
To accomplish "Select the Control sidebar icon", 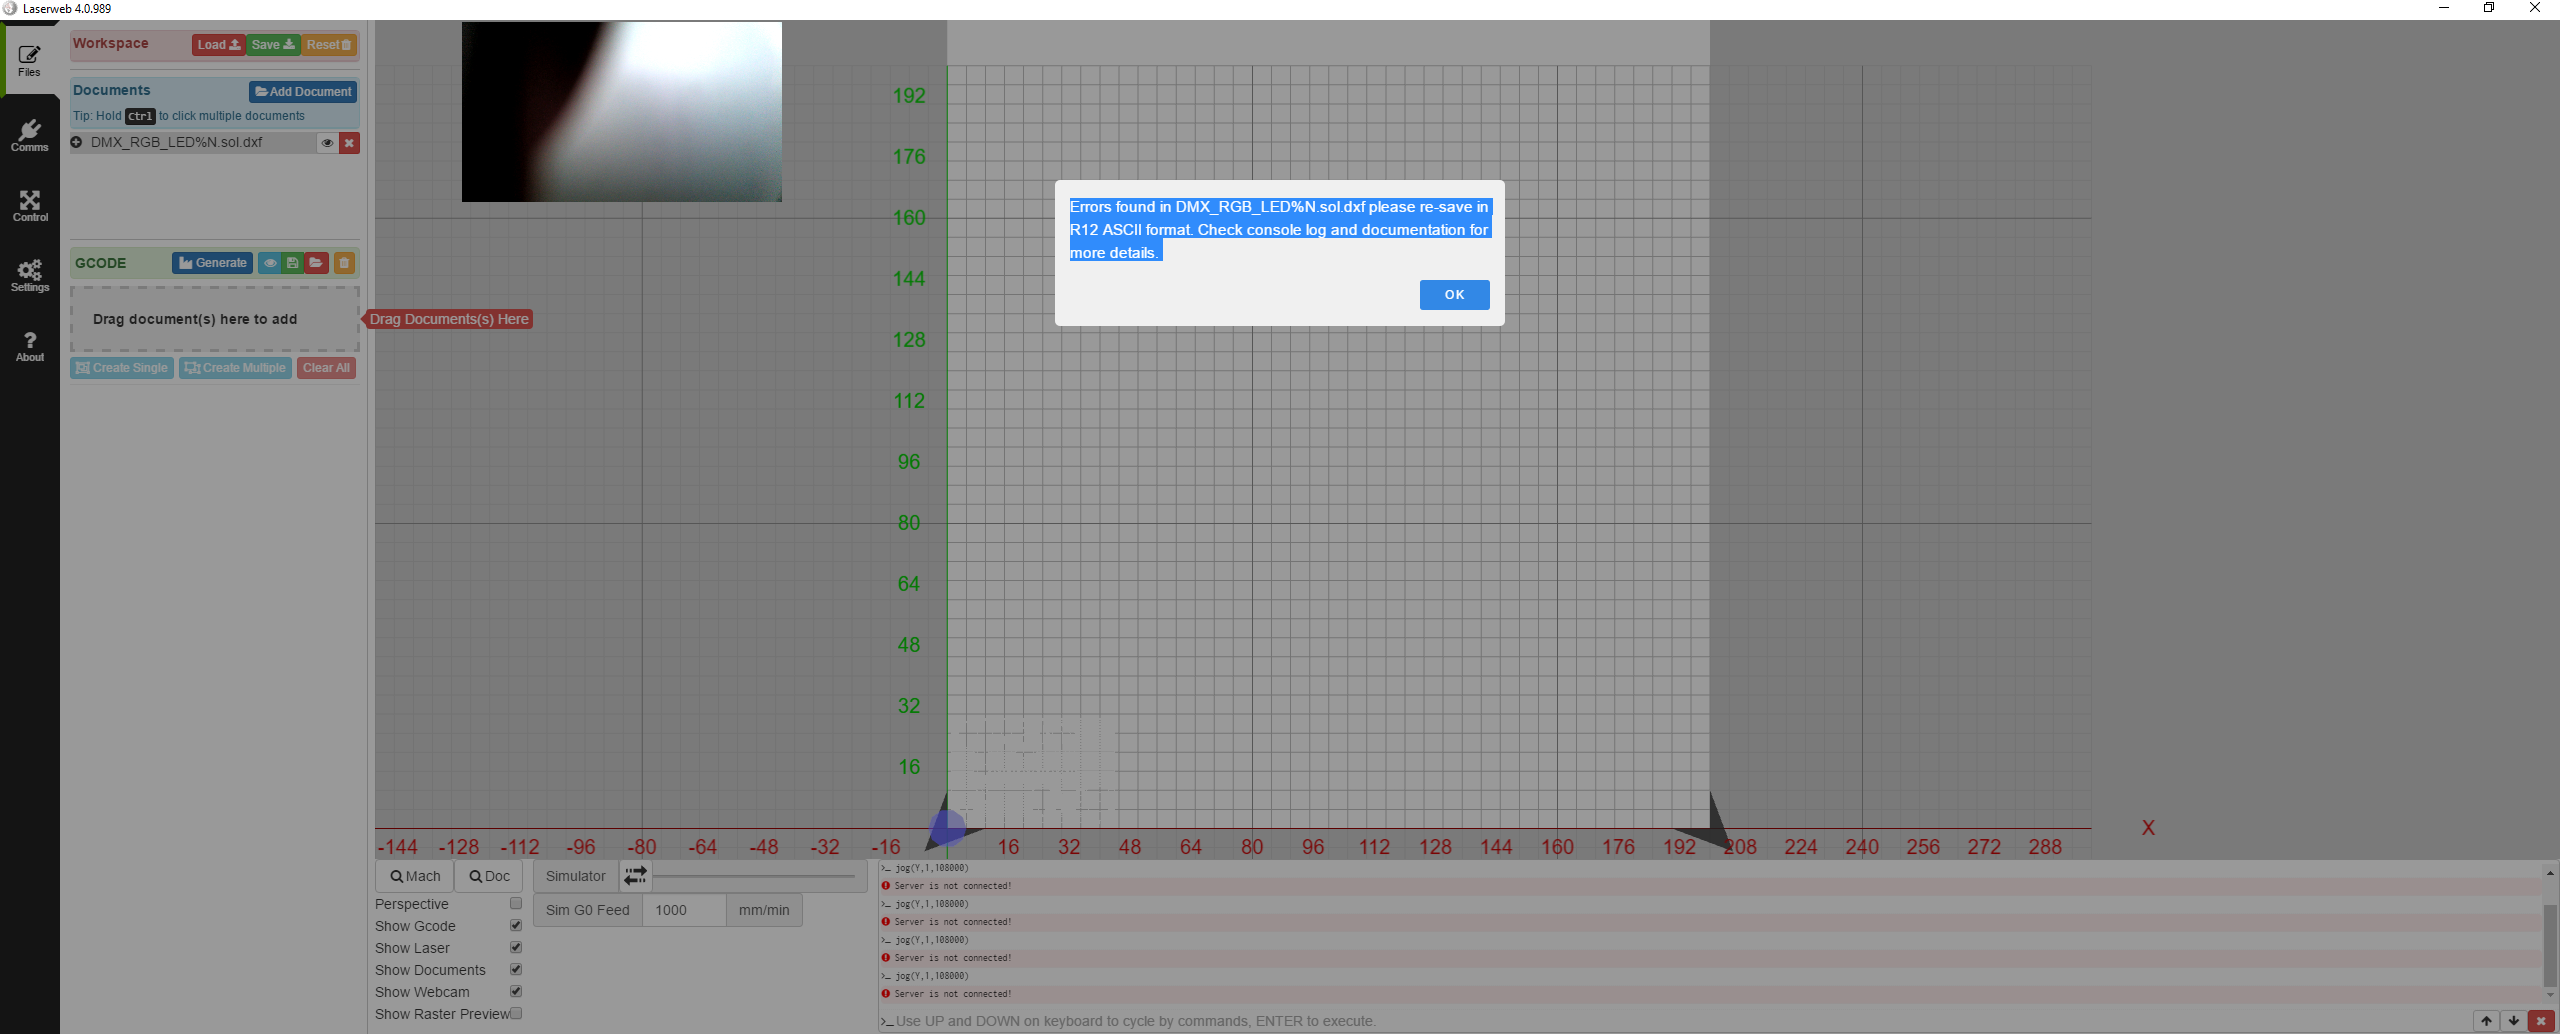I will tap(29, 203).
